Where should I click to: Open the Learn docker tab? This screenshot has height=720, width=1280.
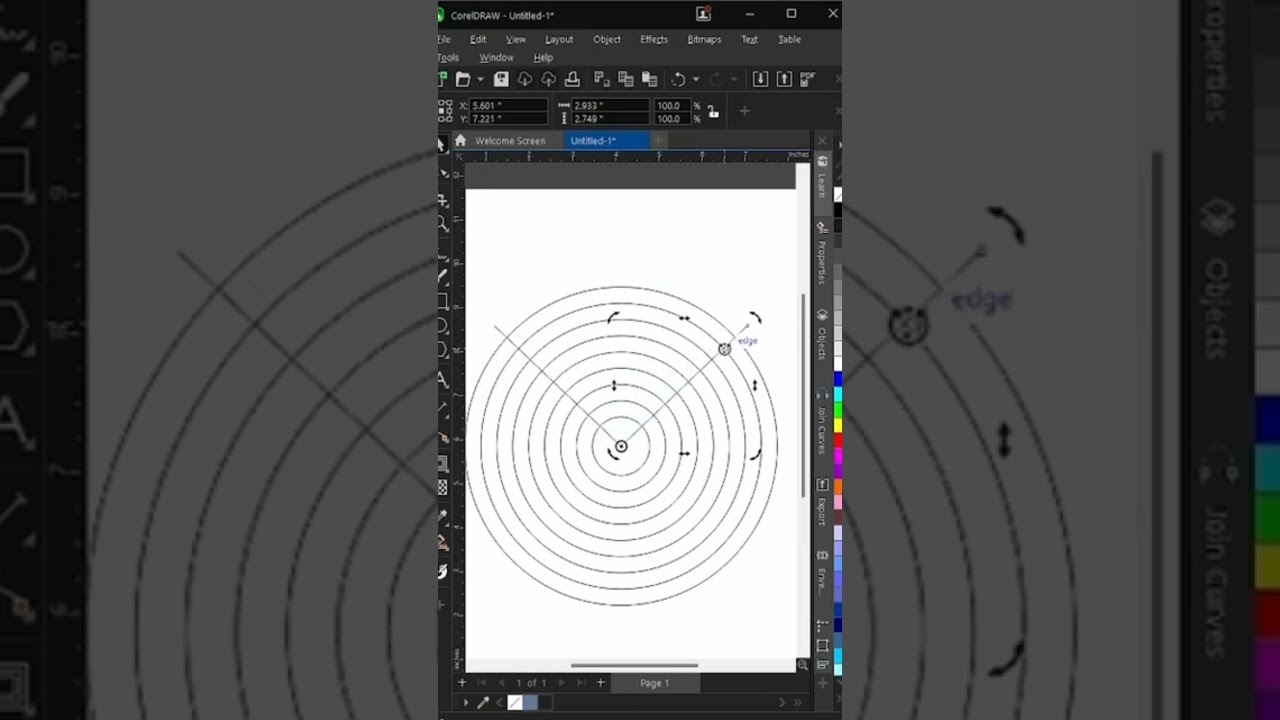(x=822, y=176)
